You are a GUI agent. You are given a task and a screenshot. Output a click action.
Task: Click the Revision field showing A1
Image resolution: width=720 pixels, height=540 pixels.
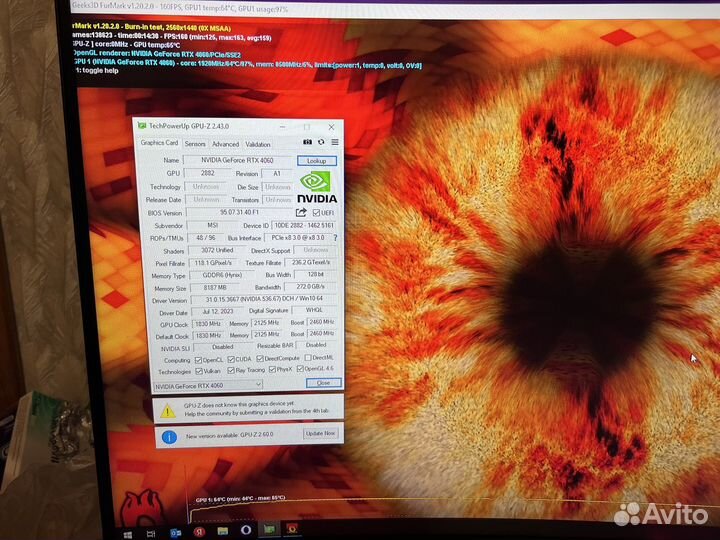click(276, 174)
